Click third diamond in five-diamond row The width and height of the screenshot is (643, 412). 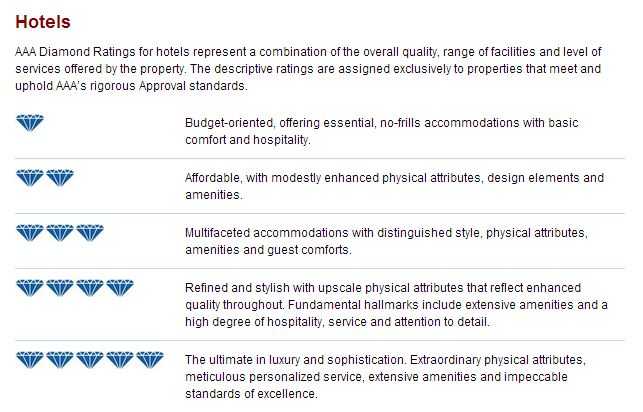[x=90, y=360]
